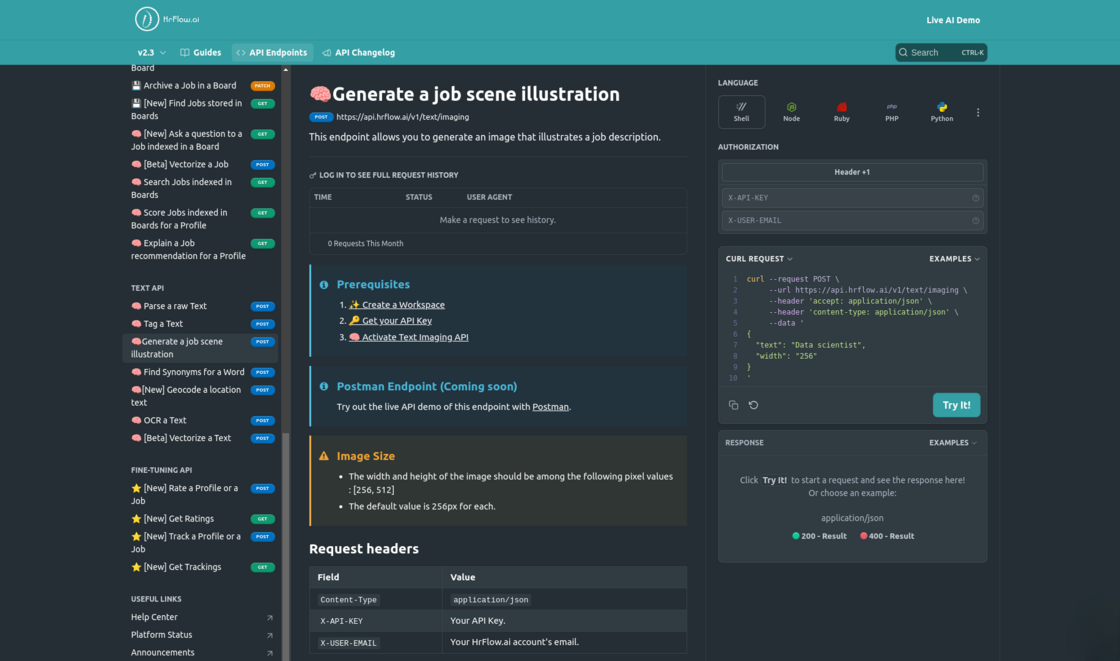Choose the PHP language icon
This screenshot has height=661, width=1120.
891,111
